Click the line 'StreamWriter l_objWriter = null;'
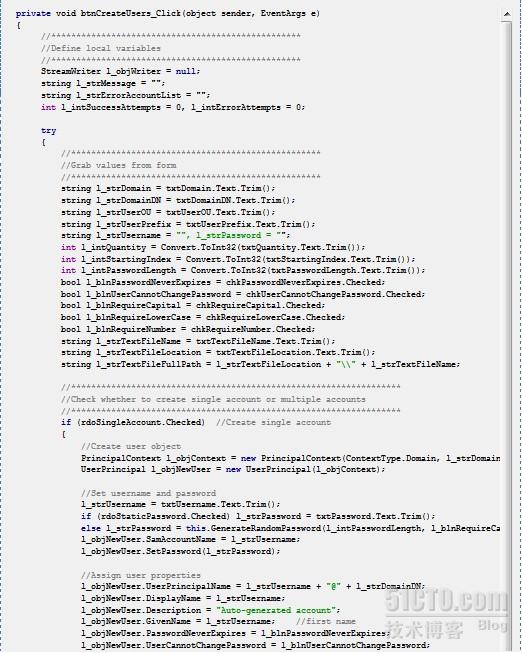This screenshot has height=653, width=522. tap(121, 72)
